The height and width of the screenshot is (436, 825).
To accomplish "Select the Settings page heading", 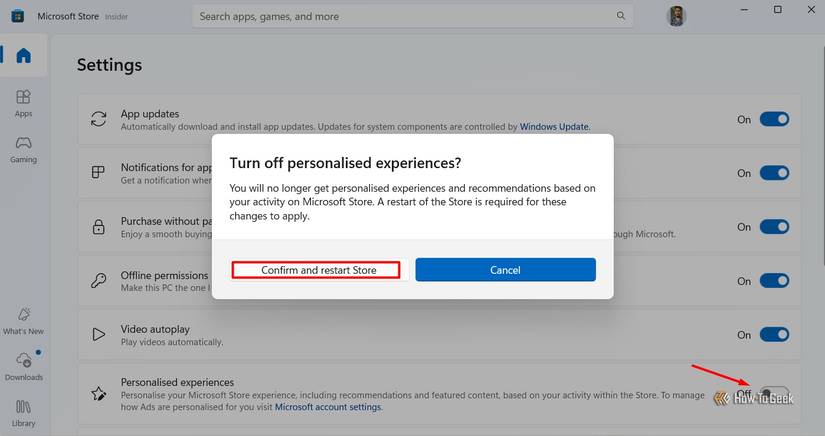I will tap(109, 65).
